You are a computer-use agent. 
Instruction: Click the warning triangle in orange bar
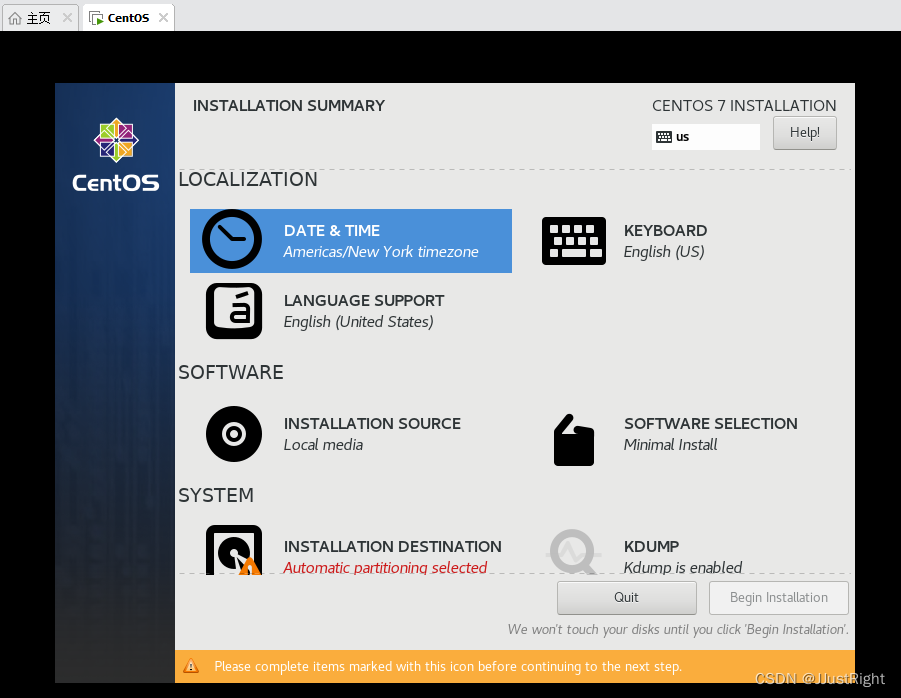point(191,666)
